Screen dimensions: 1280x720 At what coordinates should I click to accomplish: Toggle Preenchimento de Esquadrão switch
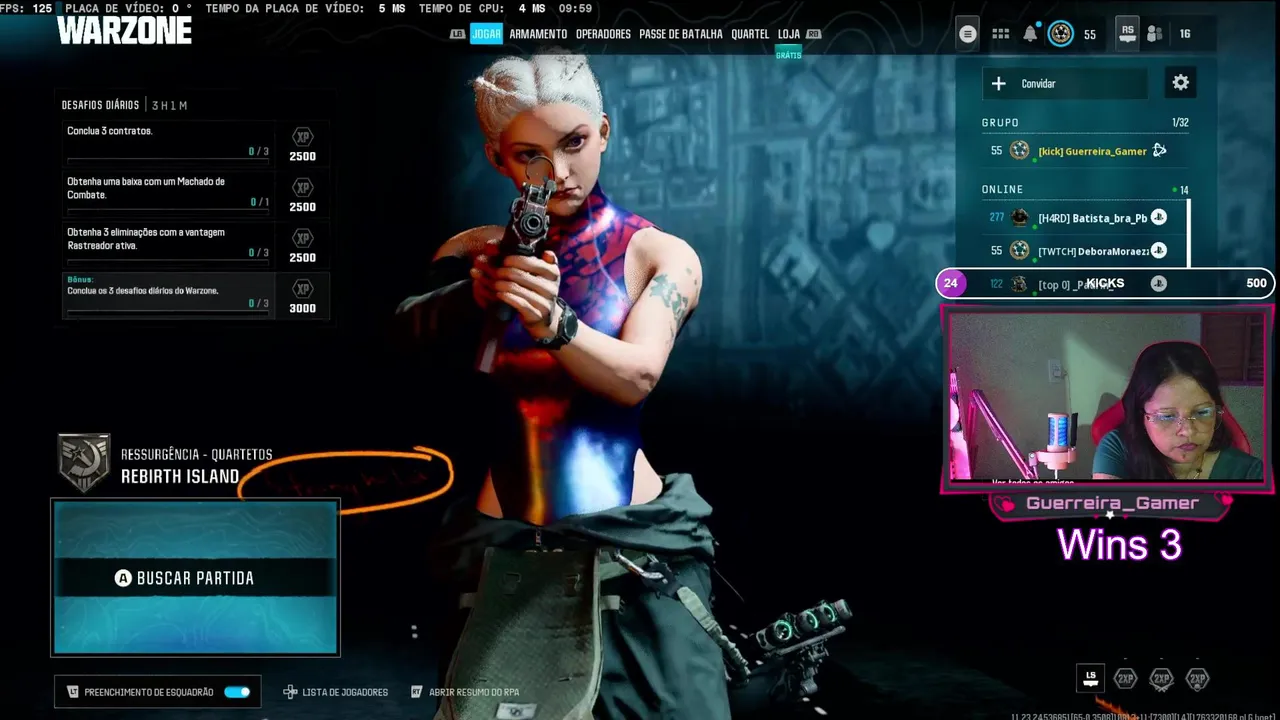pos(237,691)
